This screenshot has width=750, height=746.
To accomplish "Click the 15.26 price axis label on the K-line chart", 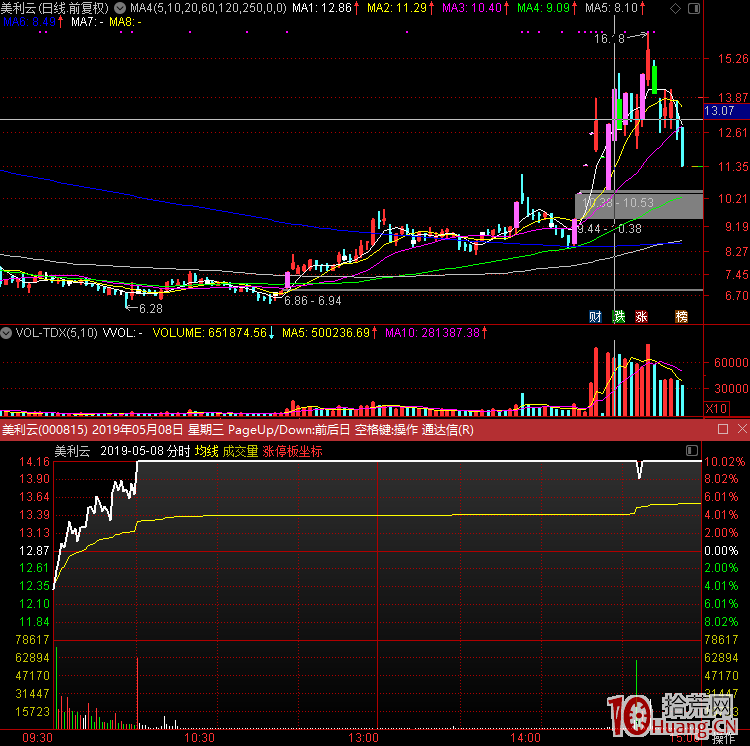I will pos(733,59).
